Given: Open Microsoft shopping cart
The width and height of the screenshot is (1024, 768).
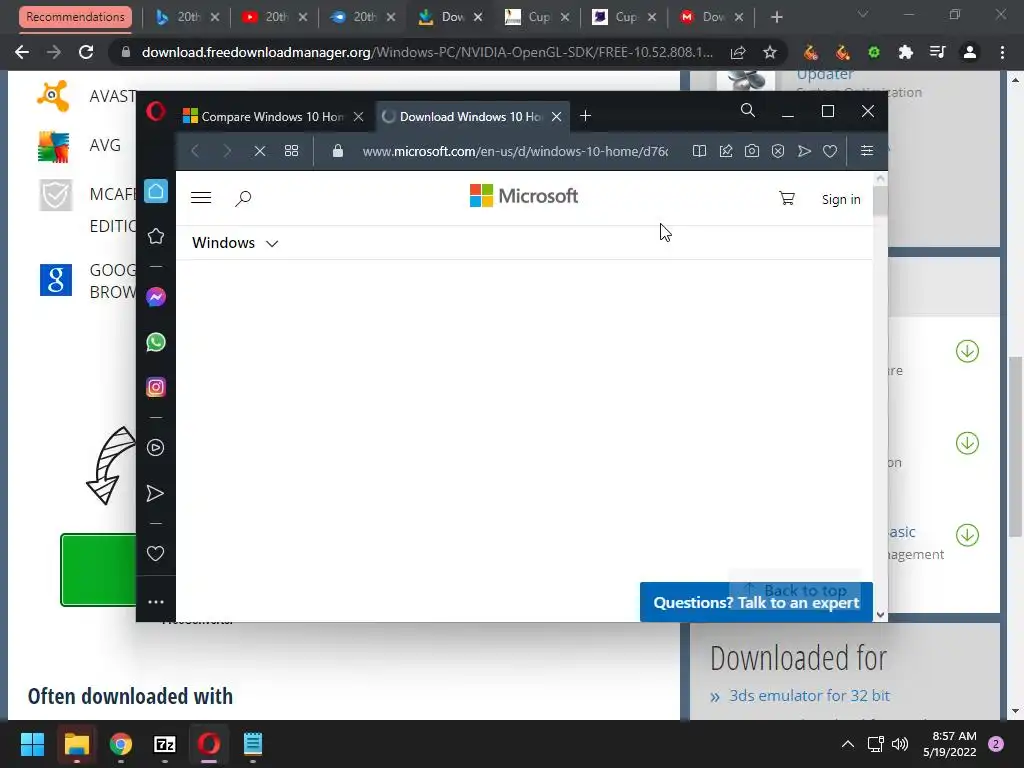Looking at the screenshot, I should tap(787, 198).
